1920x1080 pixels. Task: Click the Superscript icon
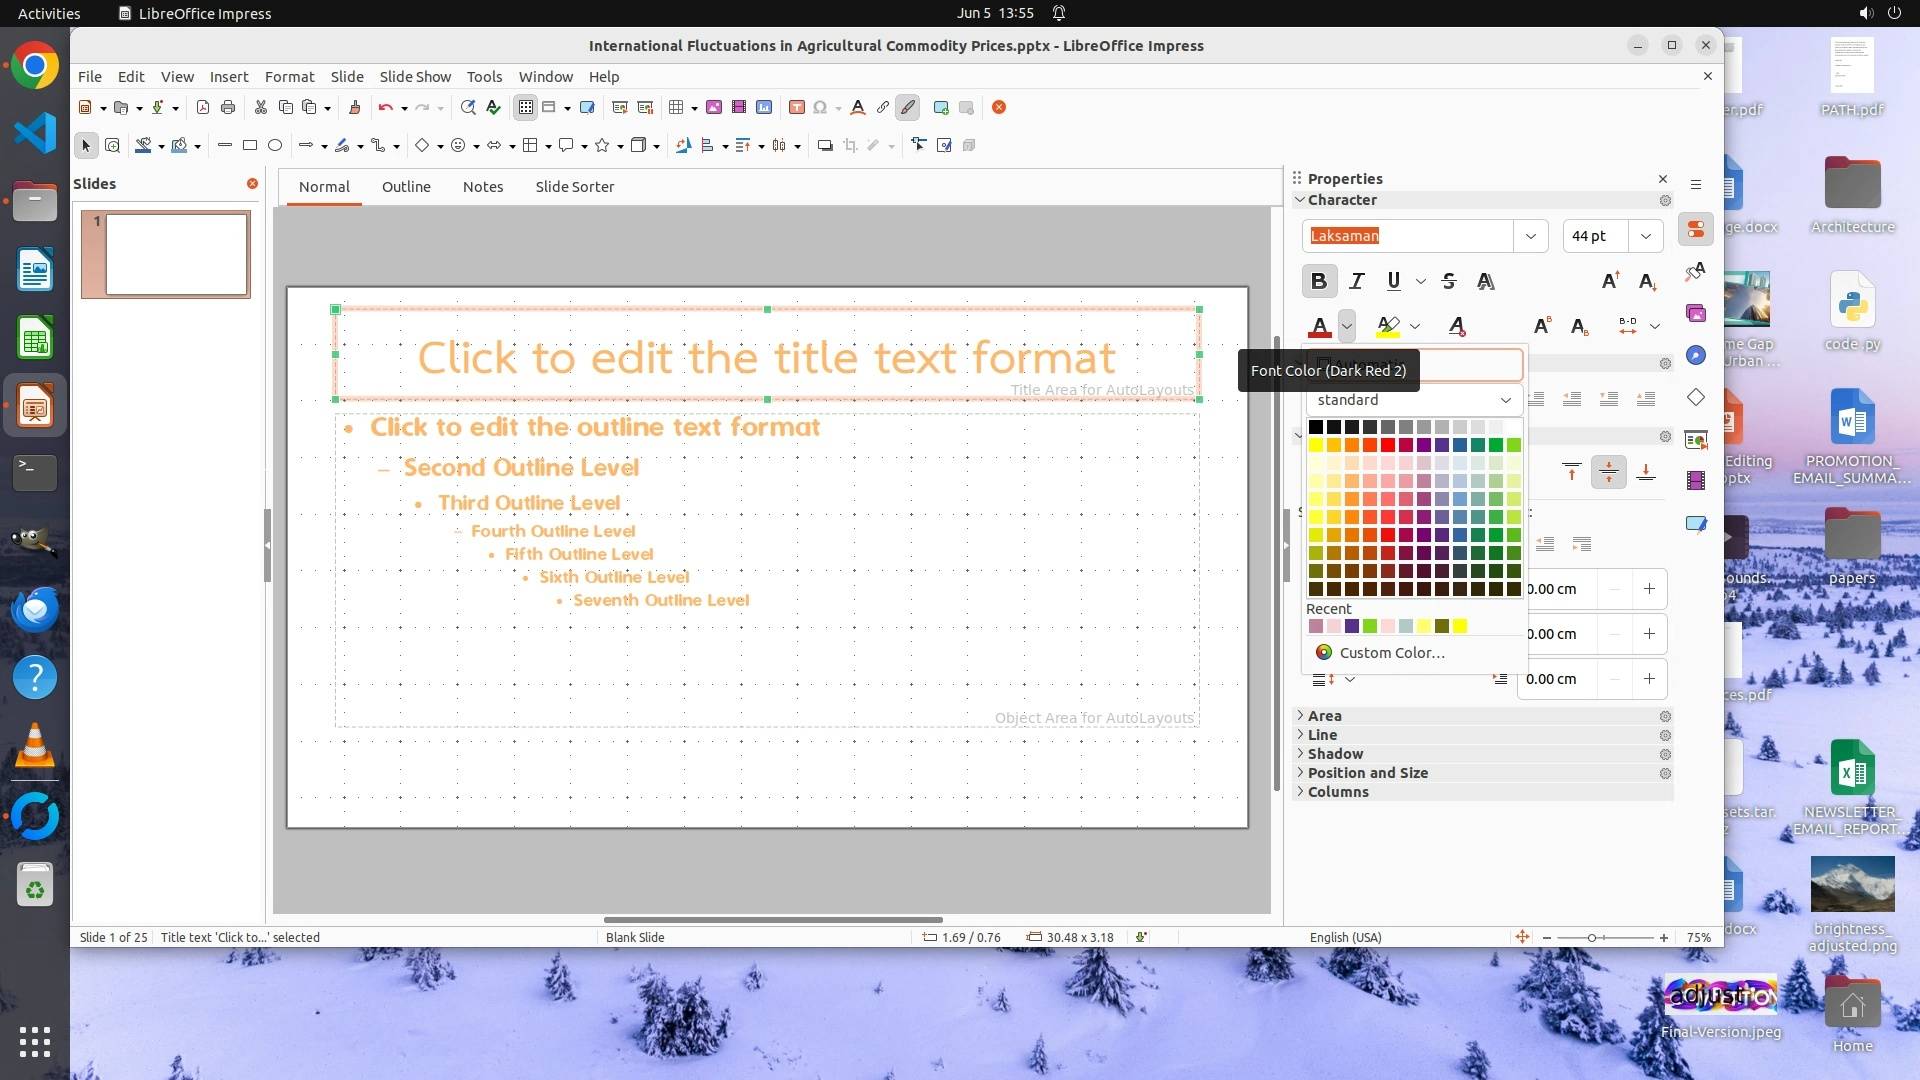click(x=1542, y=326)
